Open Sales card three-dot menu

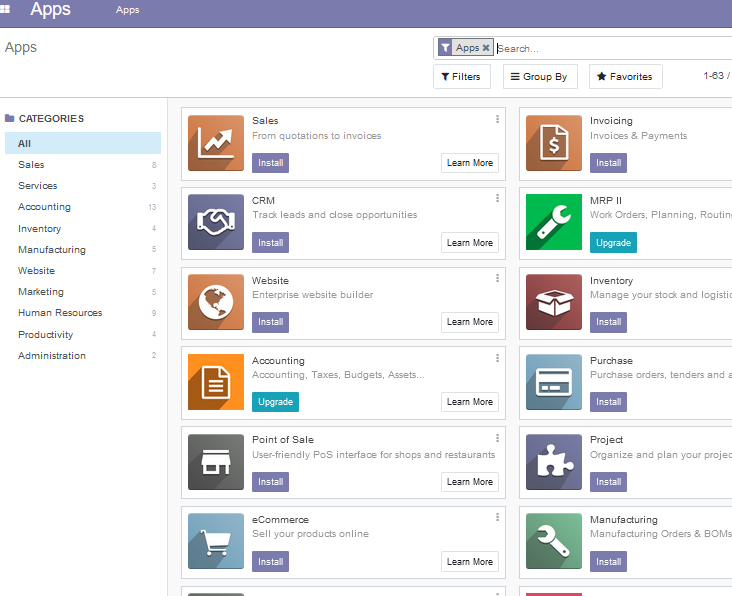[497, 119]
